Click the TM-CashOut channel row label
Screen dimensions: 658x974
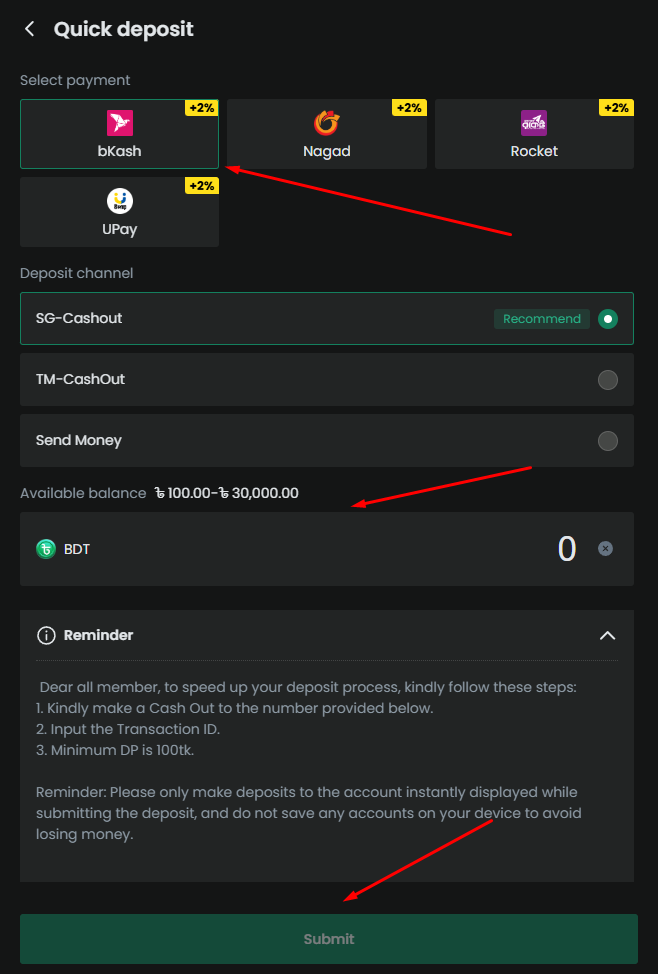tap(80, 379)
